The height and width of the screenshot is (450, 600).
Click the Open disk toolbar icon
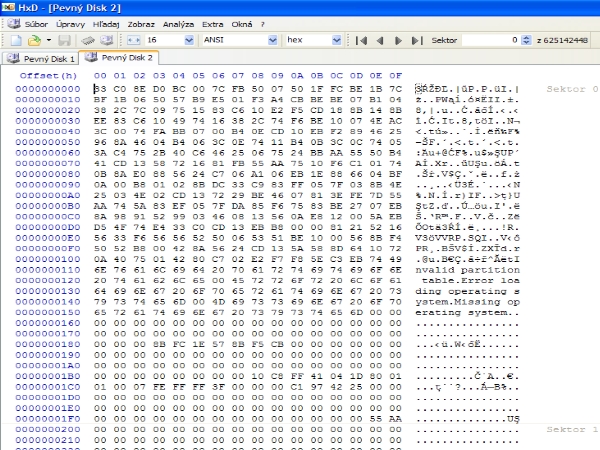[106, 40]
